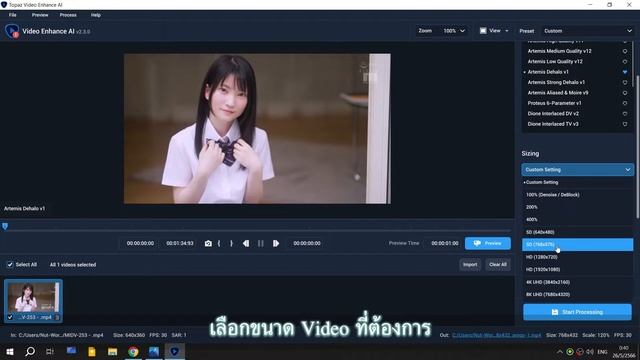Select Artemis Low Quality v12 model

click(x=555, y=62)
